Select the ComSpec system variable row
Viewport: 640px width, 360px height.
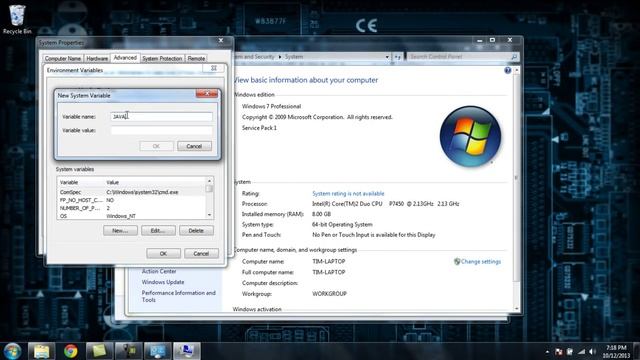(131, 192)
